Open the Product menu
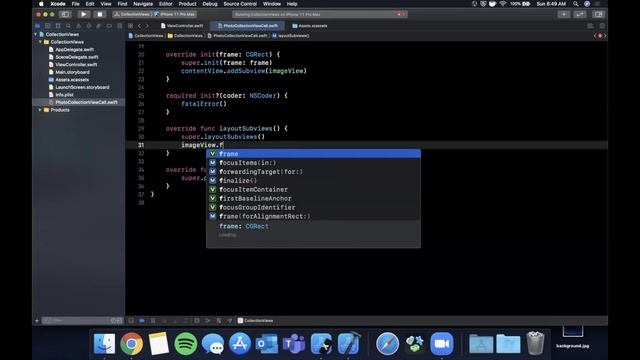Viewport: 640px width, 360px height. coord(187,4)
